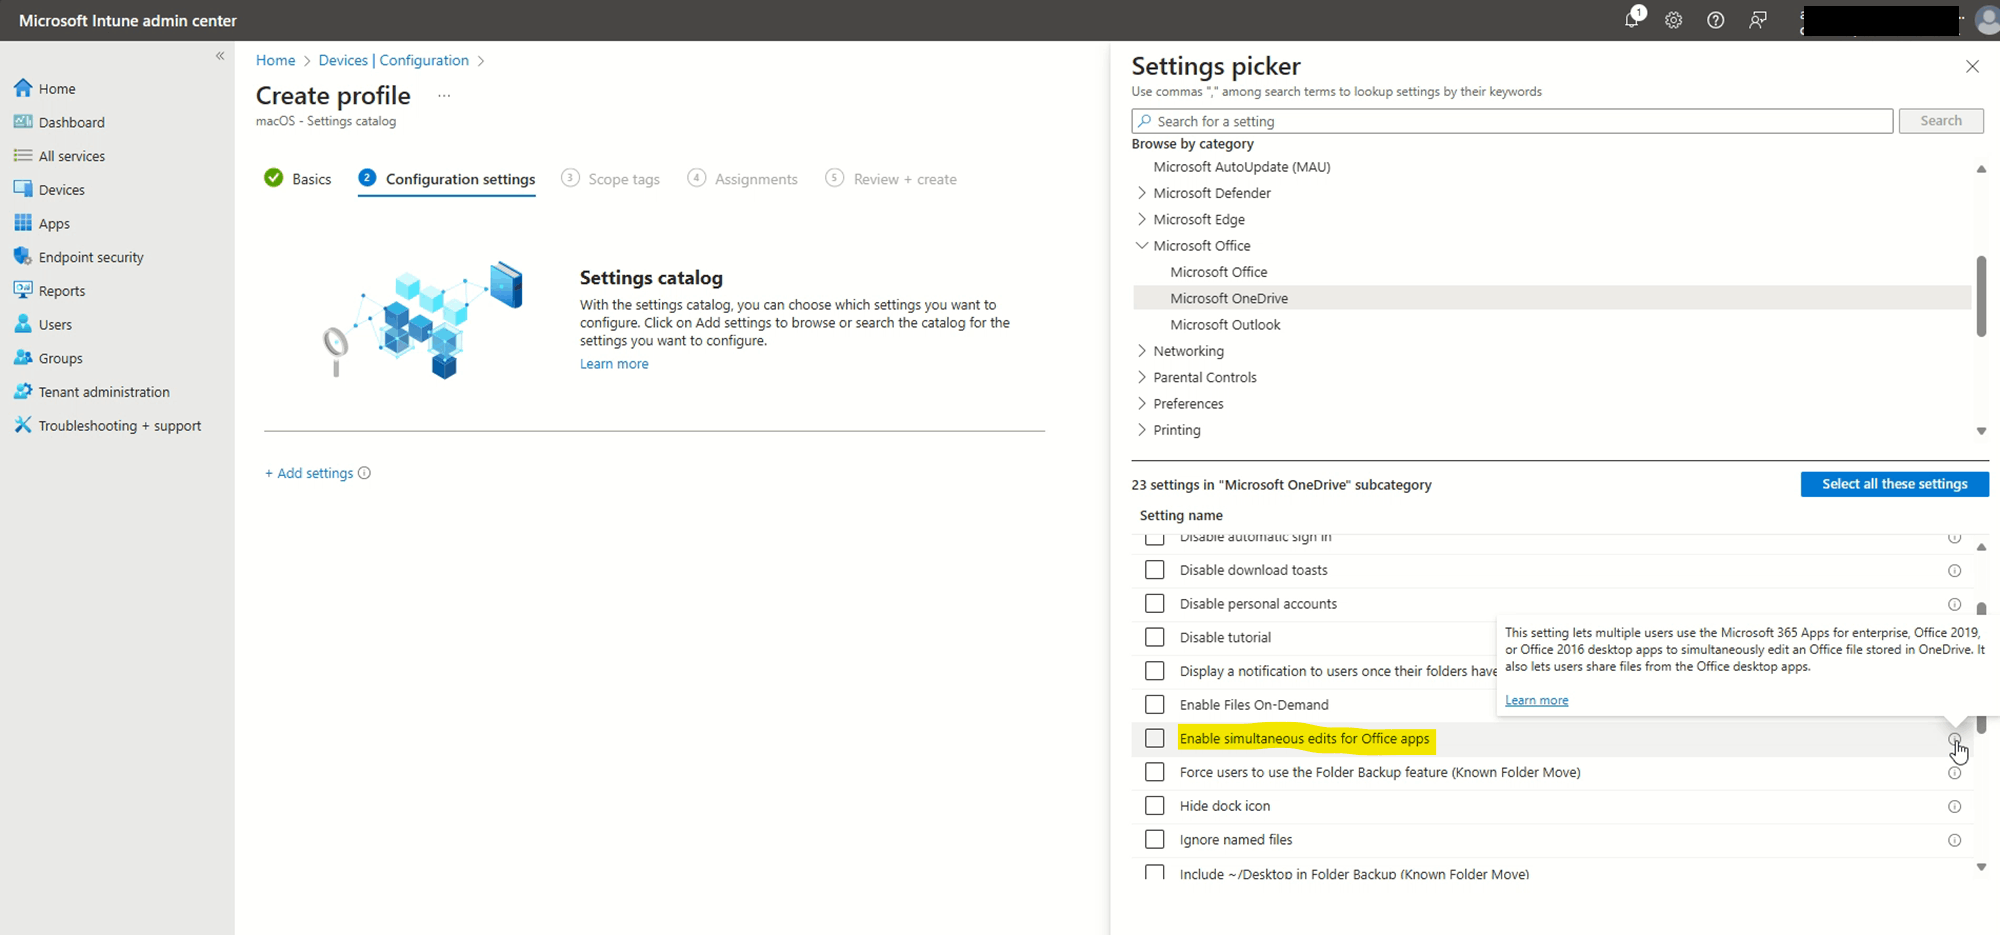The image size is (2000, 935).
Task: Close the Settings picker panel
Action: (1972, 67)
